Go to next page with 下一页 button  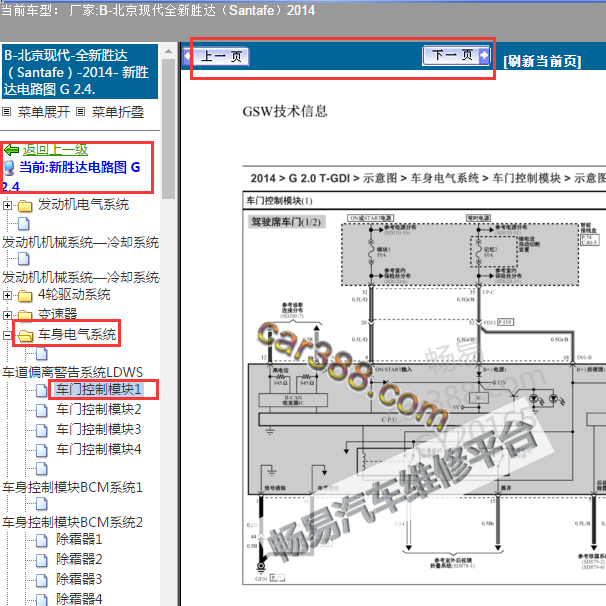coord(456,55)
